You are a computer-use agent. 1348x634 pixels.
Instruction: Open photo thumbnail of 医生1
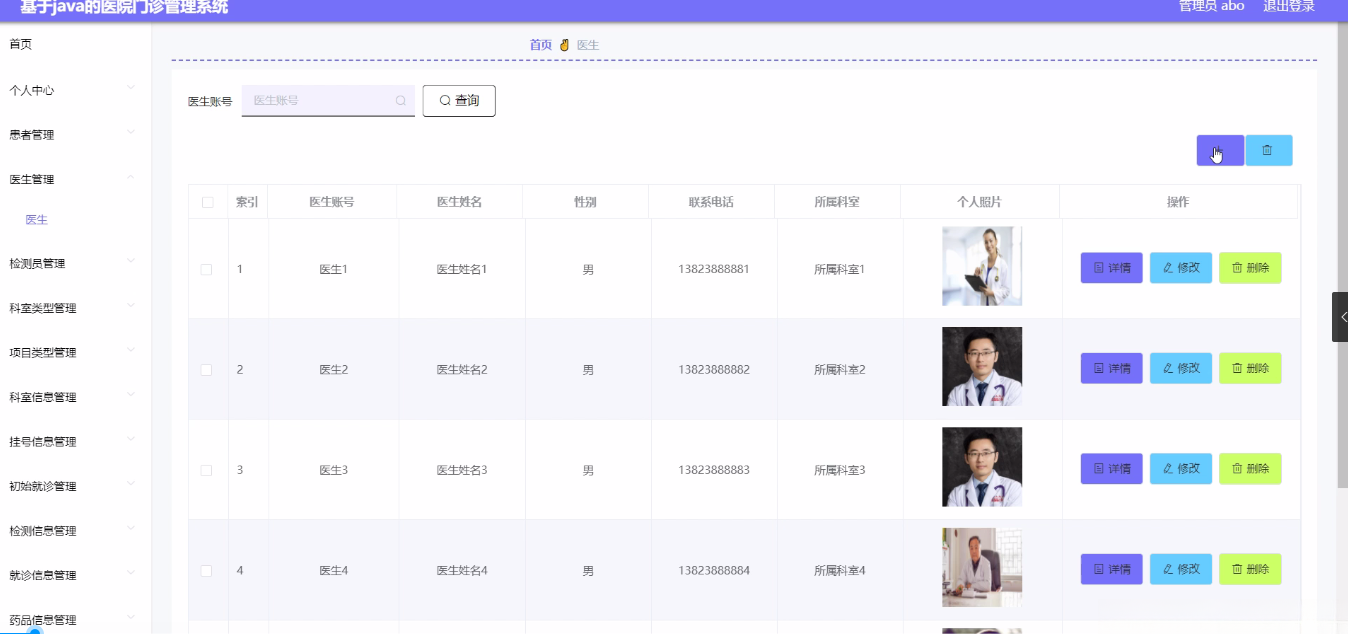982,266
